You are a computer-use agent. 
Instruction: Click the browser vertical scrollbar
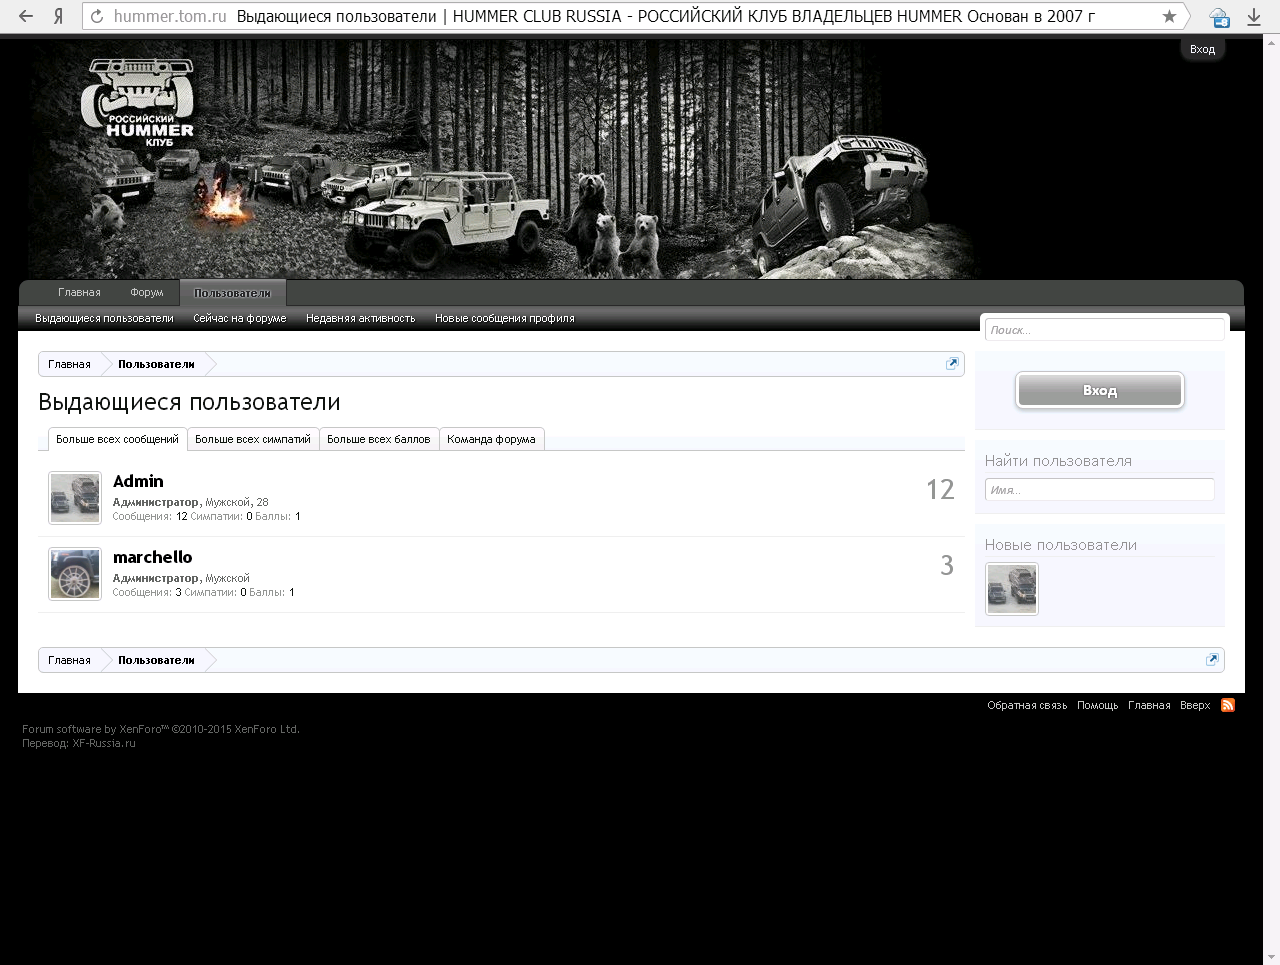pyautogui.click(x=1271, y=500)
